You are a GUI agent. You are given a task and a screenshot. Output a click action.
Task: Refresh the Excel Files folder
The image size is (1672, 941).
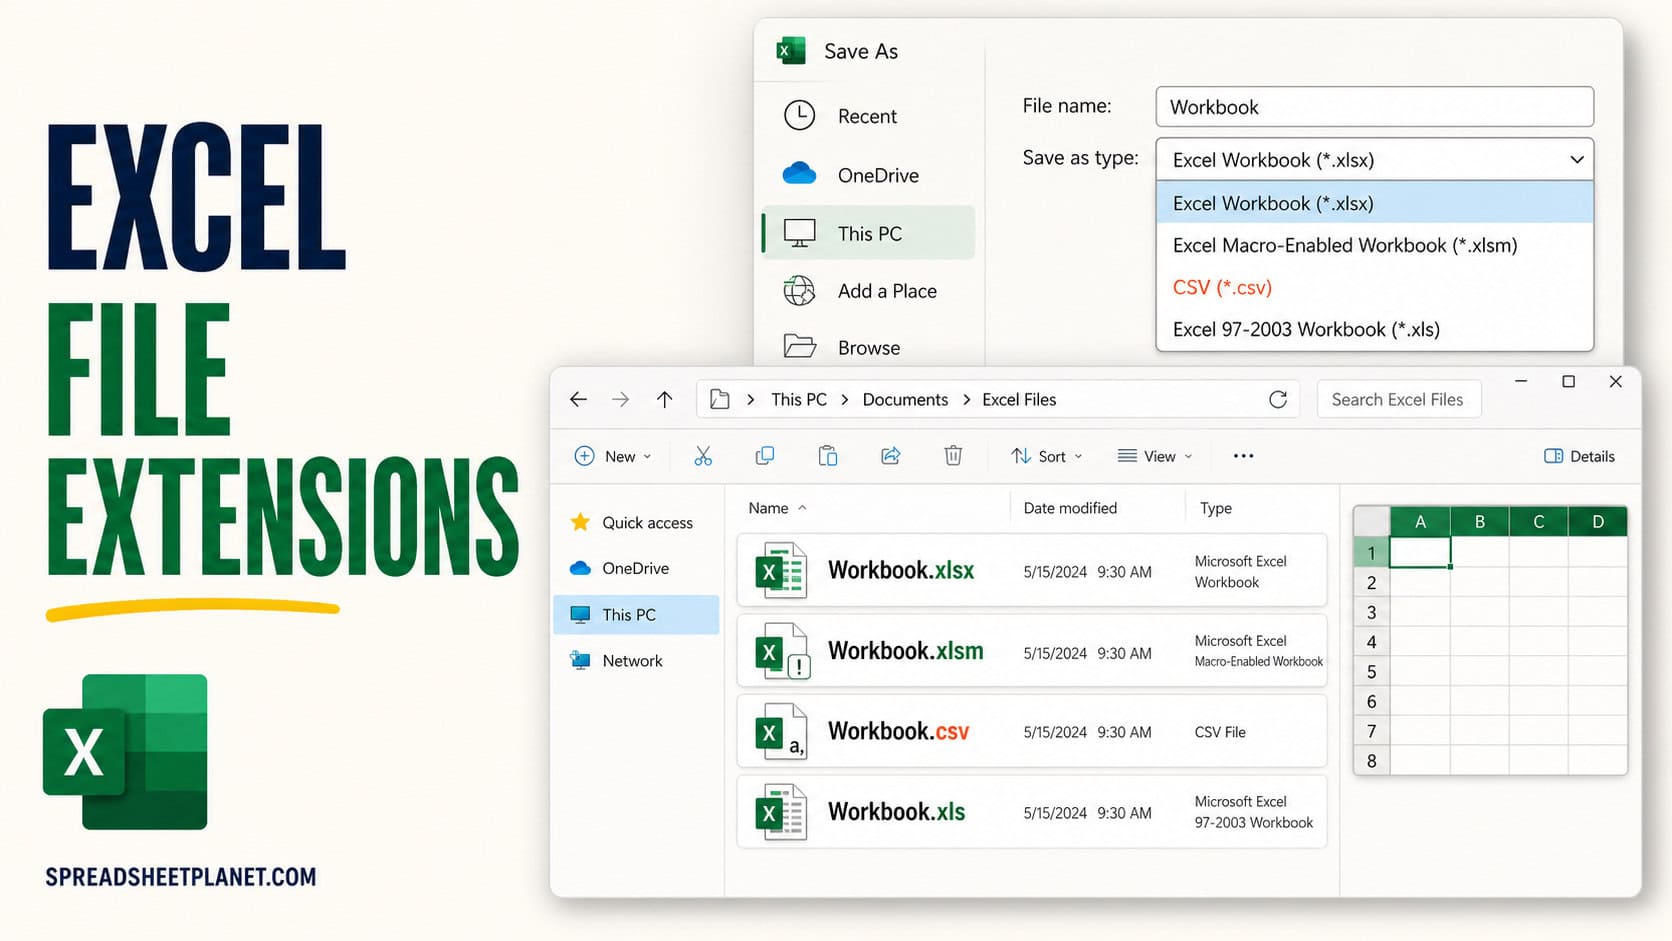[1278, 399]
